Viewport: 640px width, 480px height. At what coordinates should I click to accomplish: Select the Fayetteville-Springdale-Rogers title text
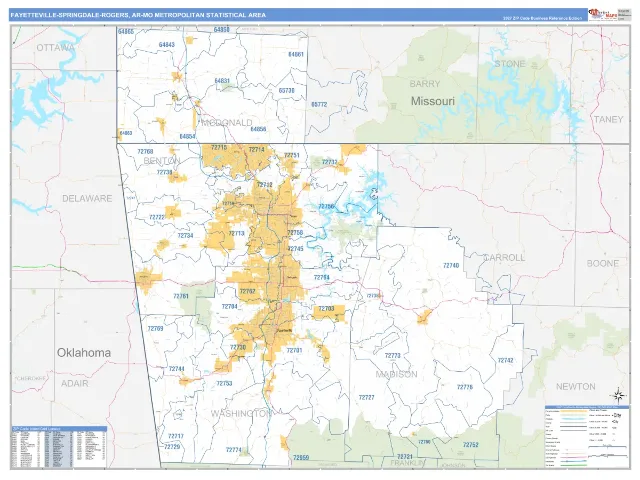(138, 15)
